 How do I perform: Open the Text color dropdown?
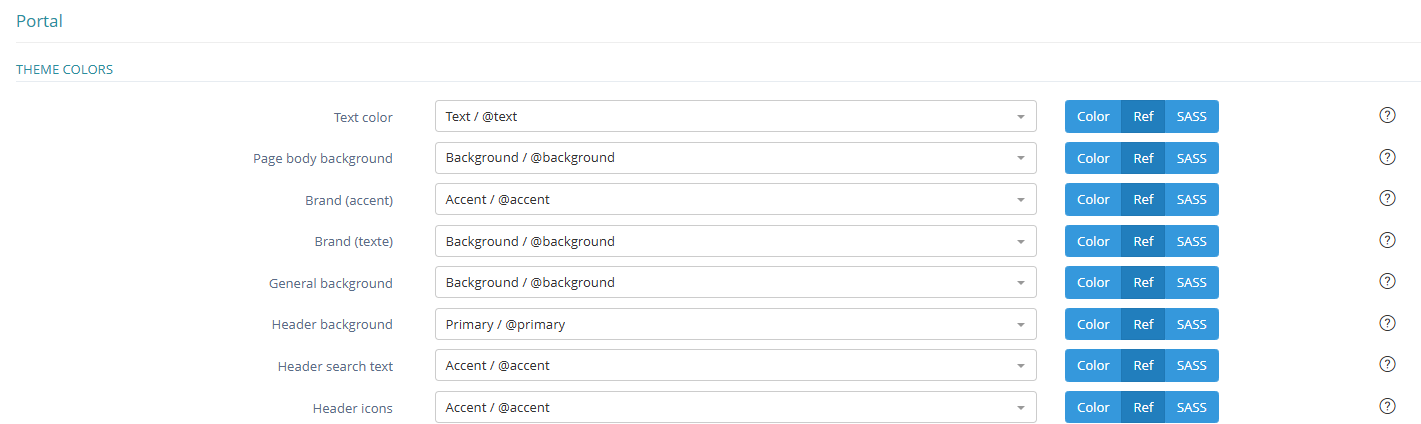point(735,117)
